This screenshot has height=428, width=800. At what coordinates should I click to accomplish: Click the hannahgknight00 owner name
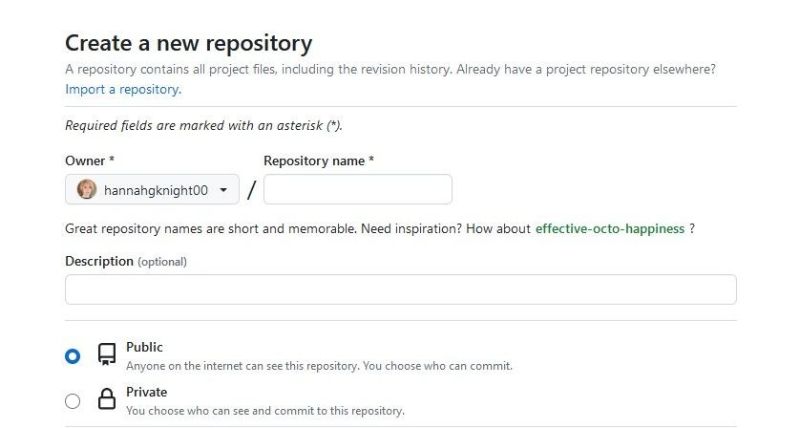tap(156, 190)
